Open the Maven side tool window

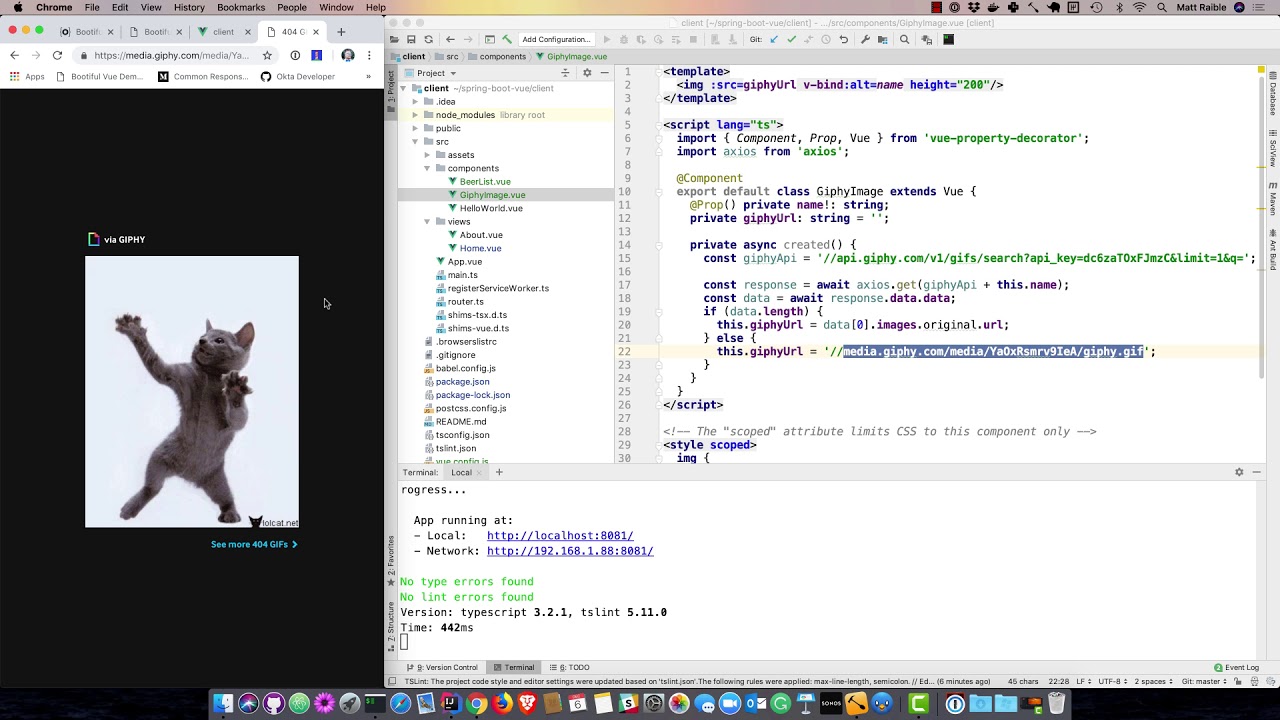tap(1273, 198)
